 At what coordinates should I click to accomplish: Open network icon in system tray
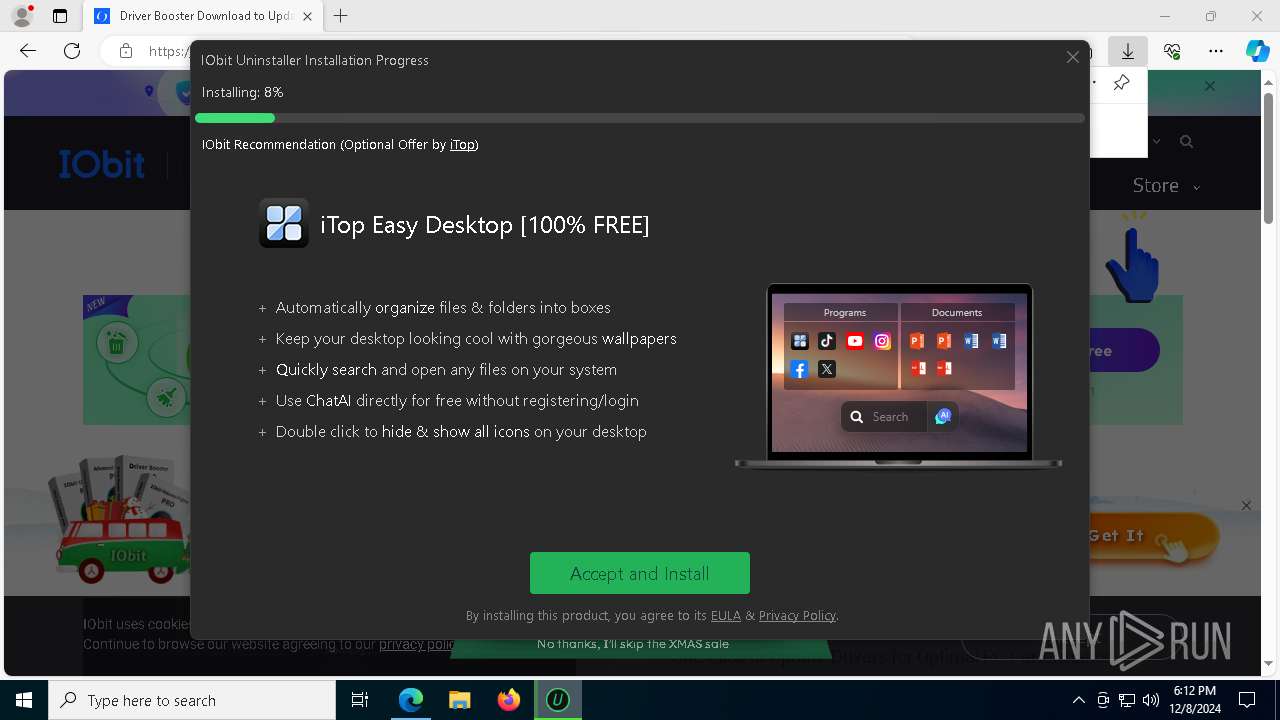[1126, 700]
